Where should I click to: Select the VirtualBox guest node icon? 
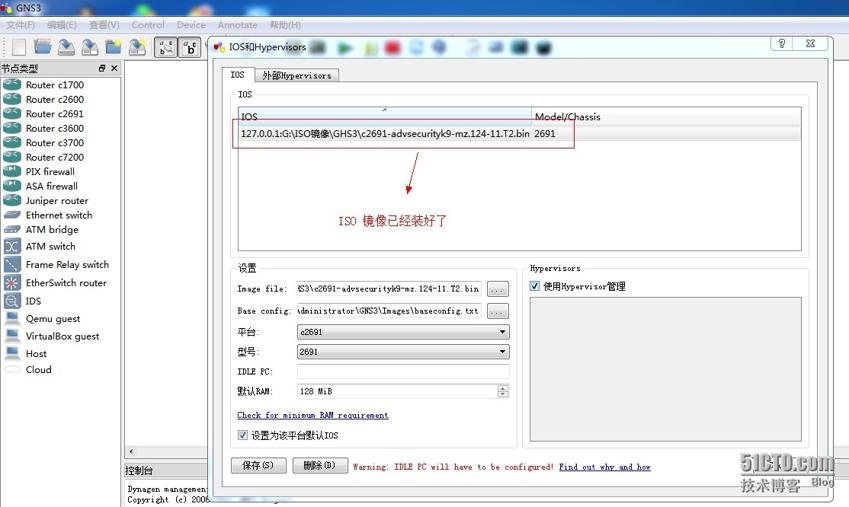[x=12, y=336]
